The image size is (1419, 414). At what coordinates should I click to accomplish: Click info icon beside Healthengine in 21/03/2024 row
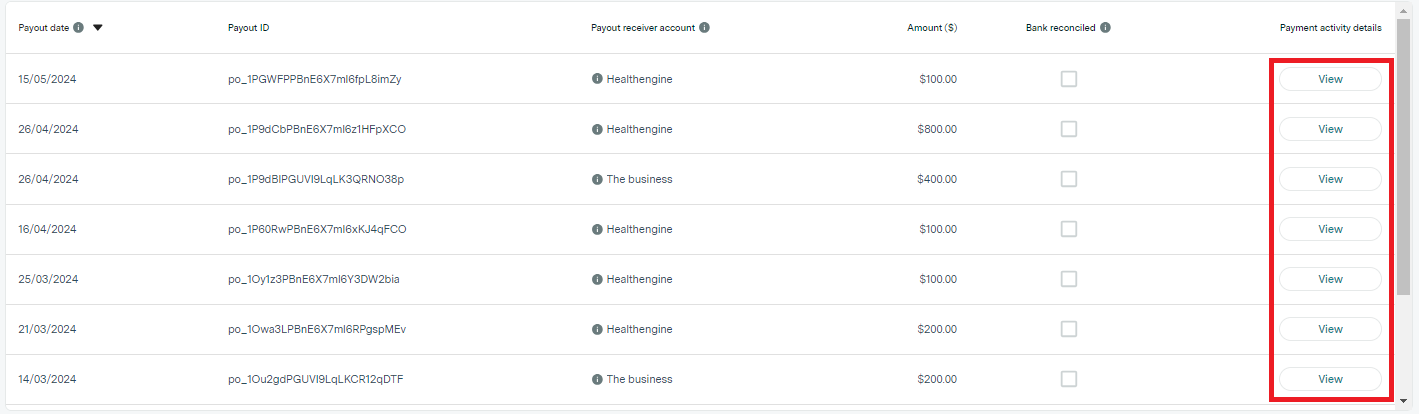[x=597, y=329]
